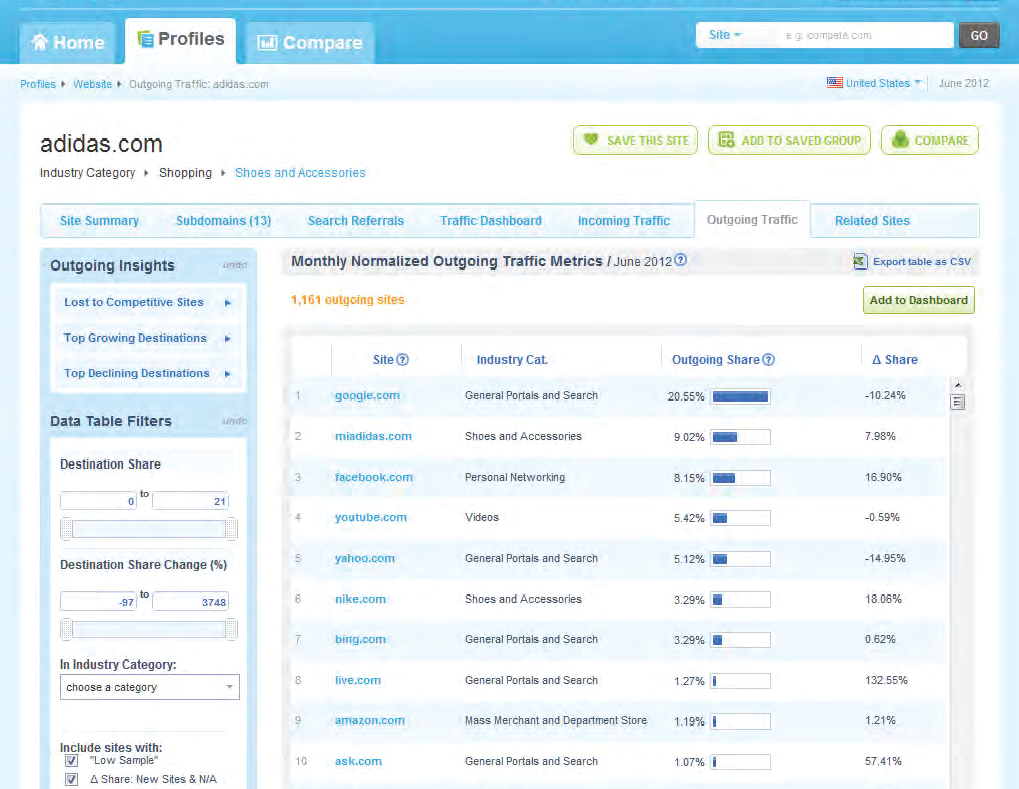This screenshot has width=1019, height=789.
Task: Open help icon next to Outgoing Share
Action: click(768, 359)
